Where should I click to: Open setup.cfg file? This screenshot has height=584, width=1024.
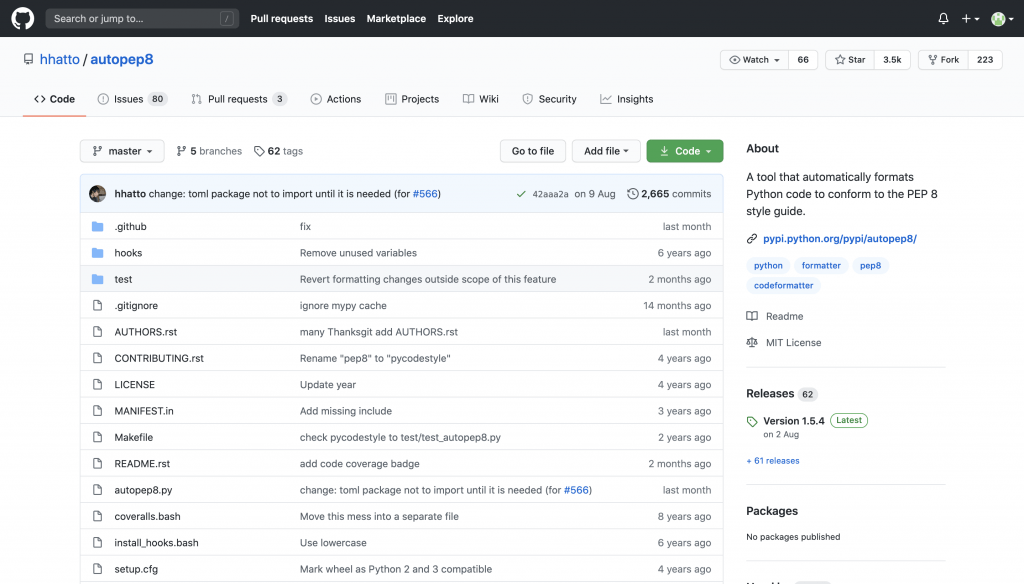pos(136,569)
